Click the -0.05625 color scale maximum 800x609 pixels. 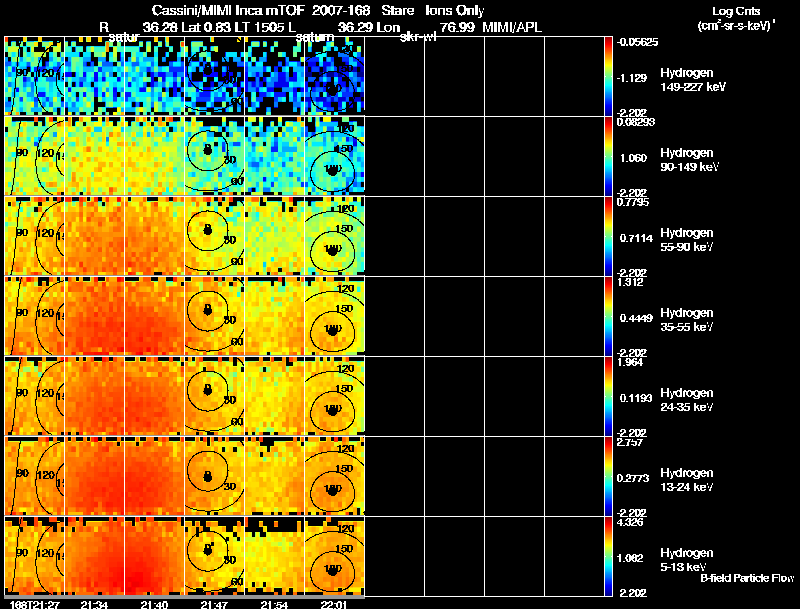pyautogui.click(x=637, y=42)
